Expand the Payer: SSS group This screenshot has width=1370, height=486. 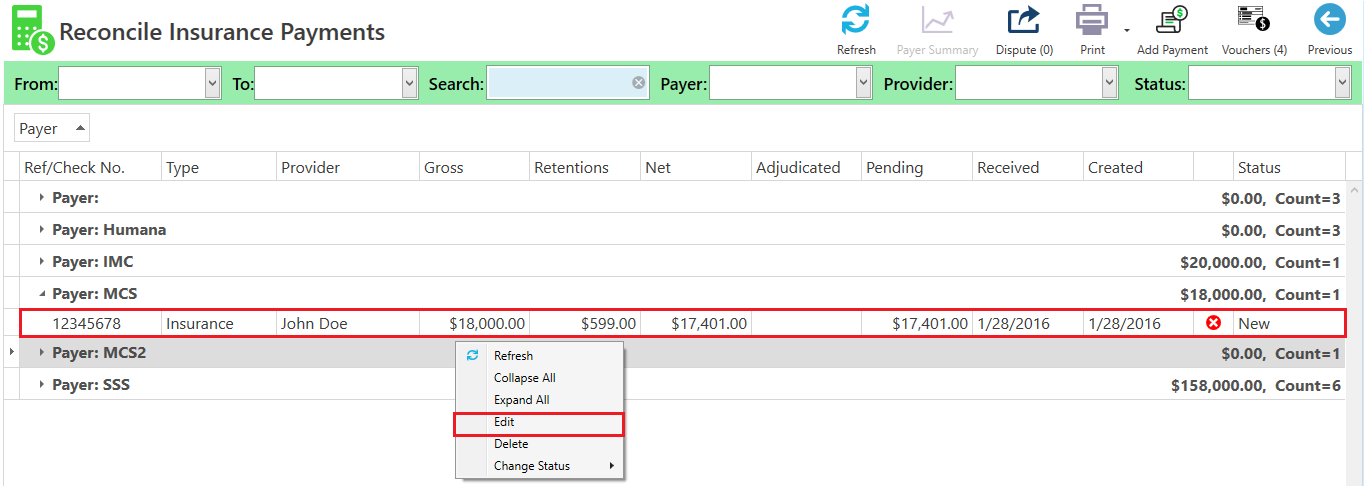(x=42, y=385)
